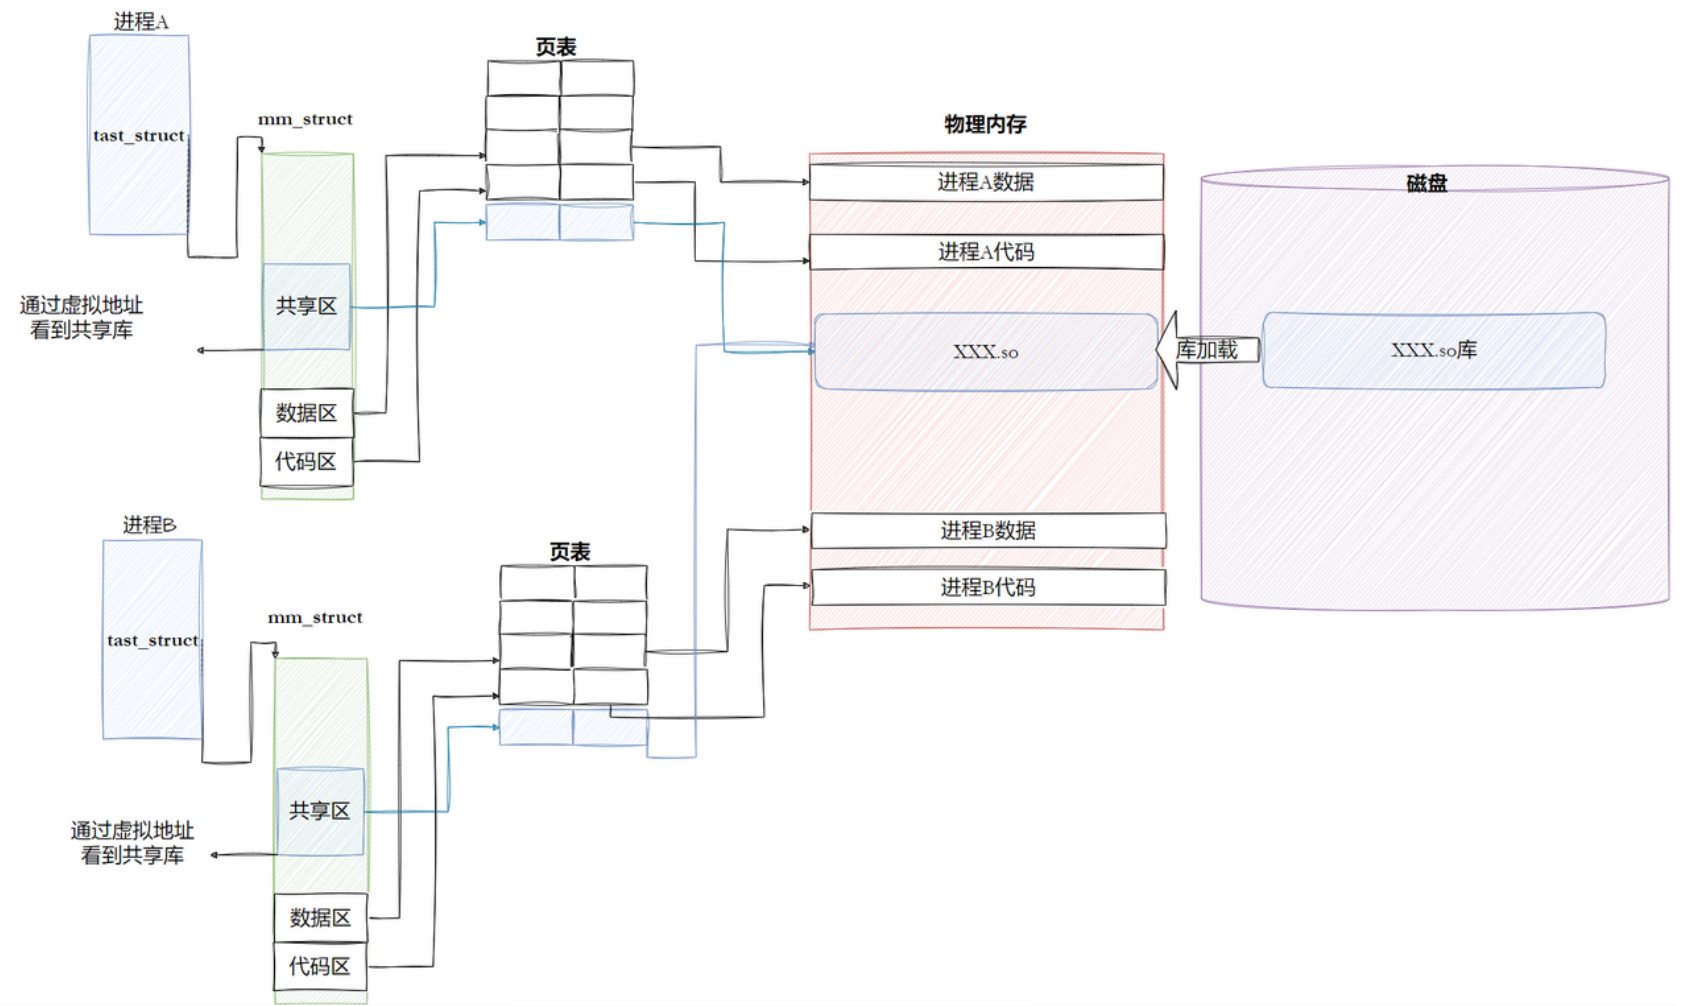Select the tast_struct box of 进程A
This screenshot has height=1006, width=1686.
pos(139,135)
